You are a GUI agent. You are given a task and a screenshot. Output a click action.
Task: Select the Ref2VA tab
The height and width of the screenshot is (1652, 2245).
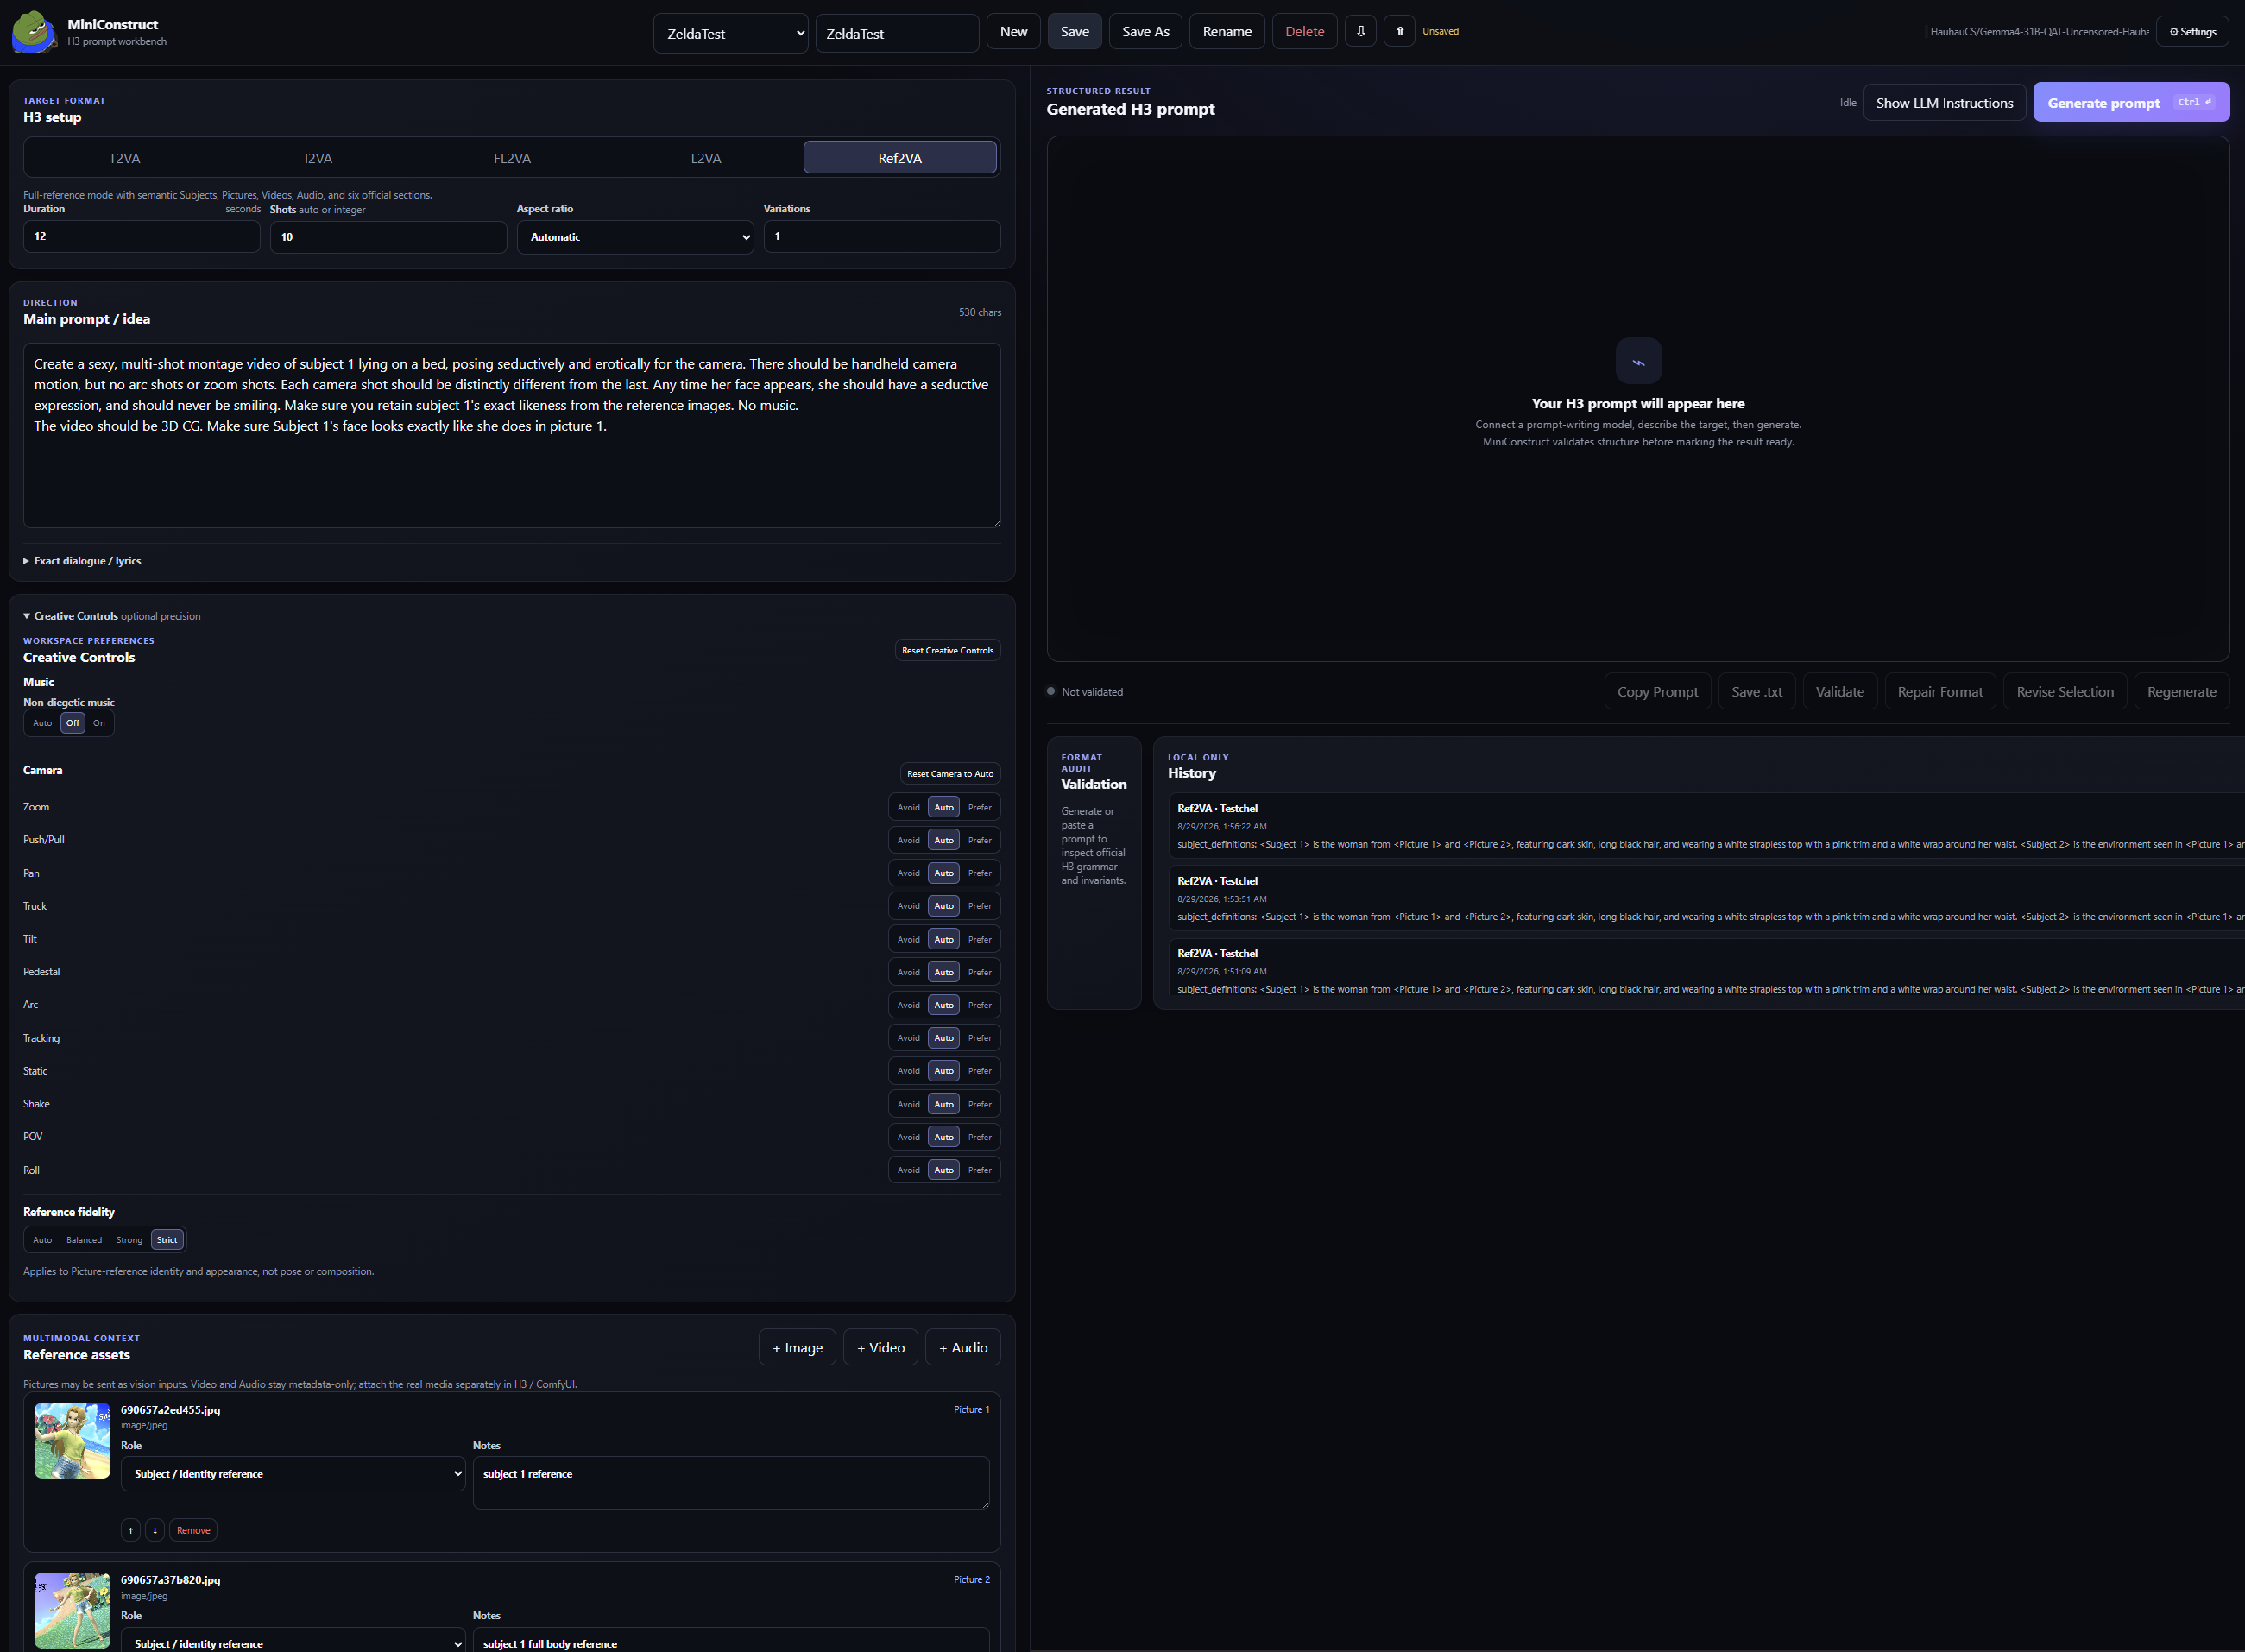900,158
